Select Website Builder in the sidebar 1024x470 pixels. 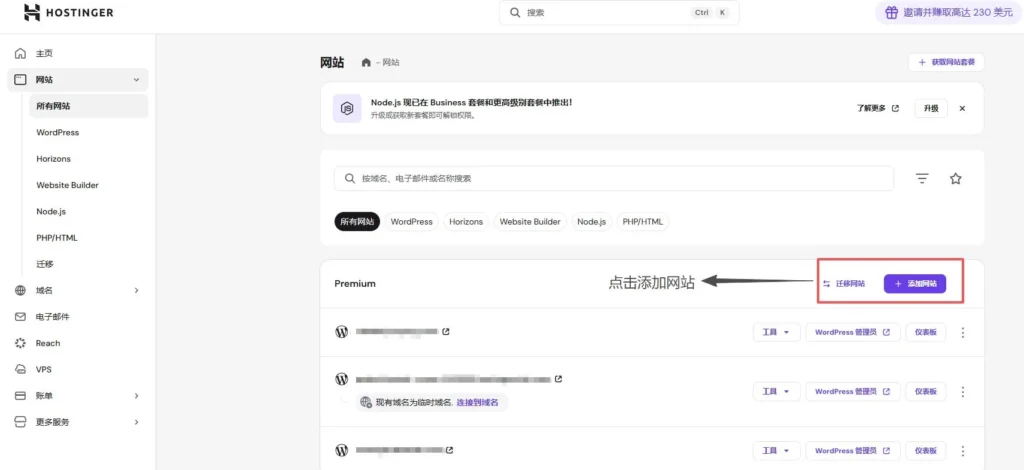click(67, 185)
